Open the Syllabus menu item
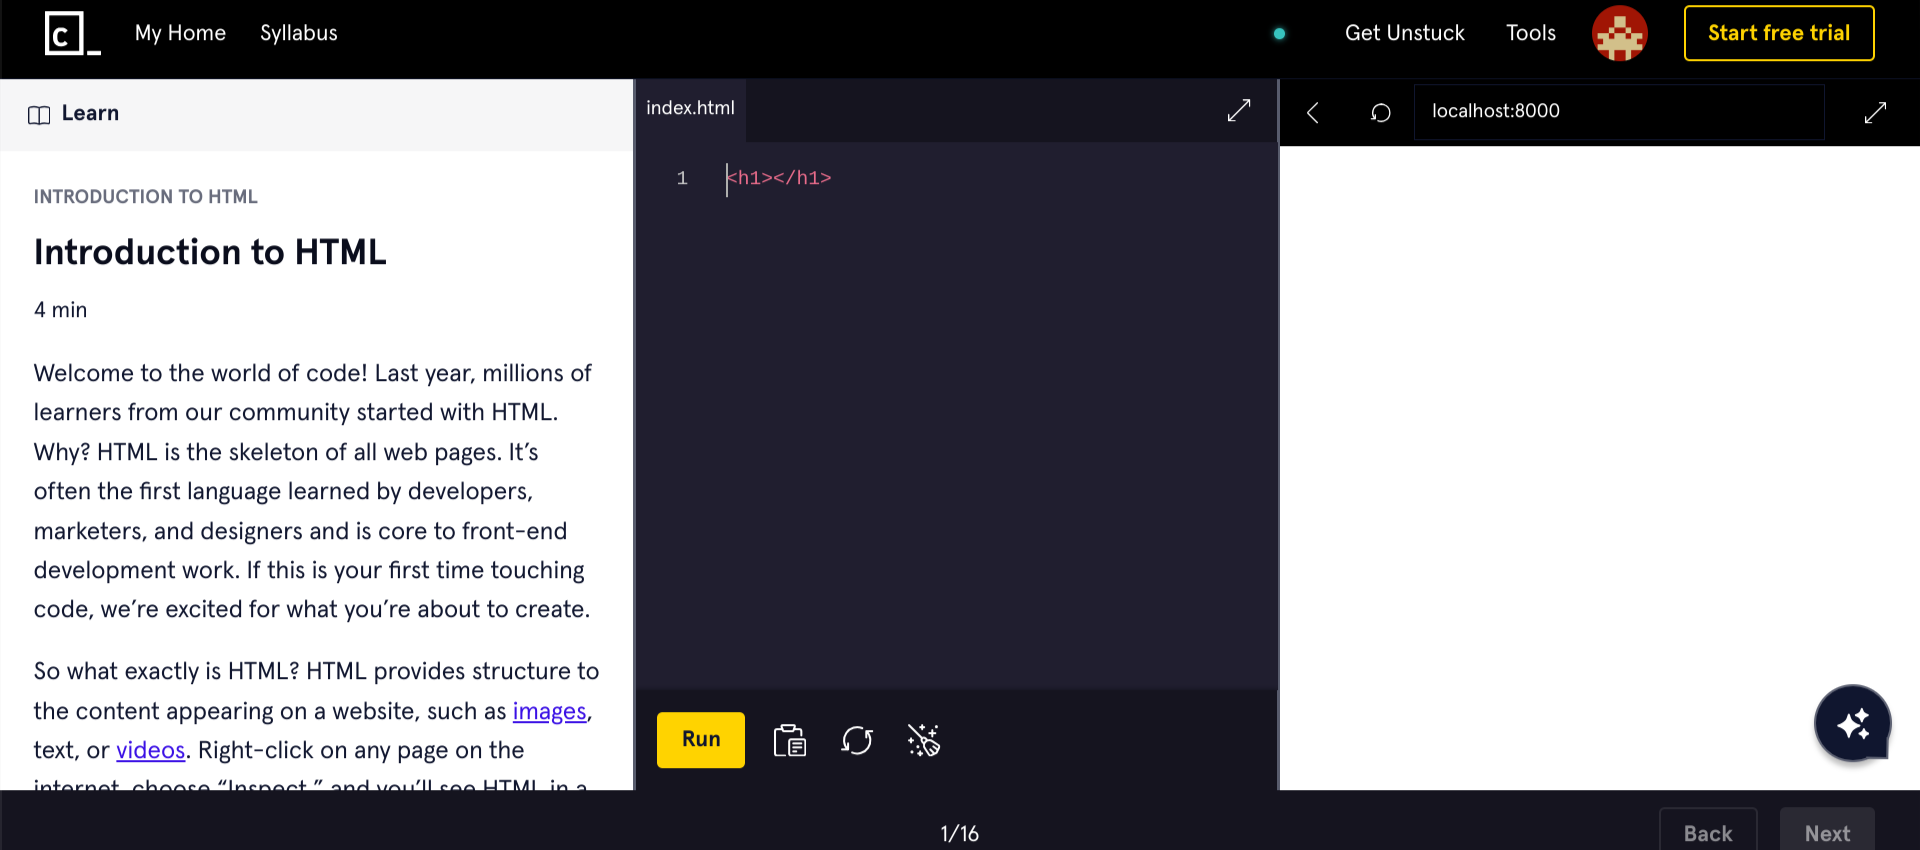 tap(298, 33)
